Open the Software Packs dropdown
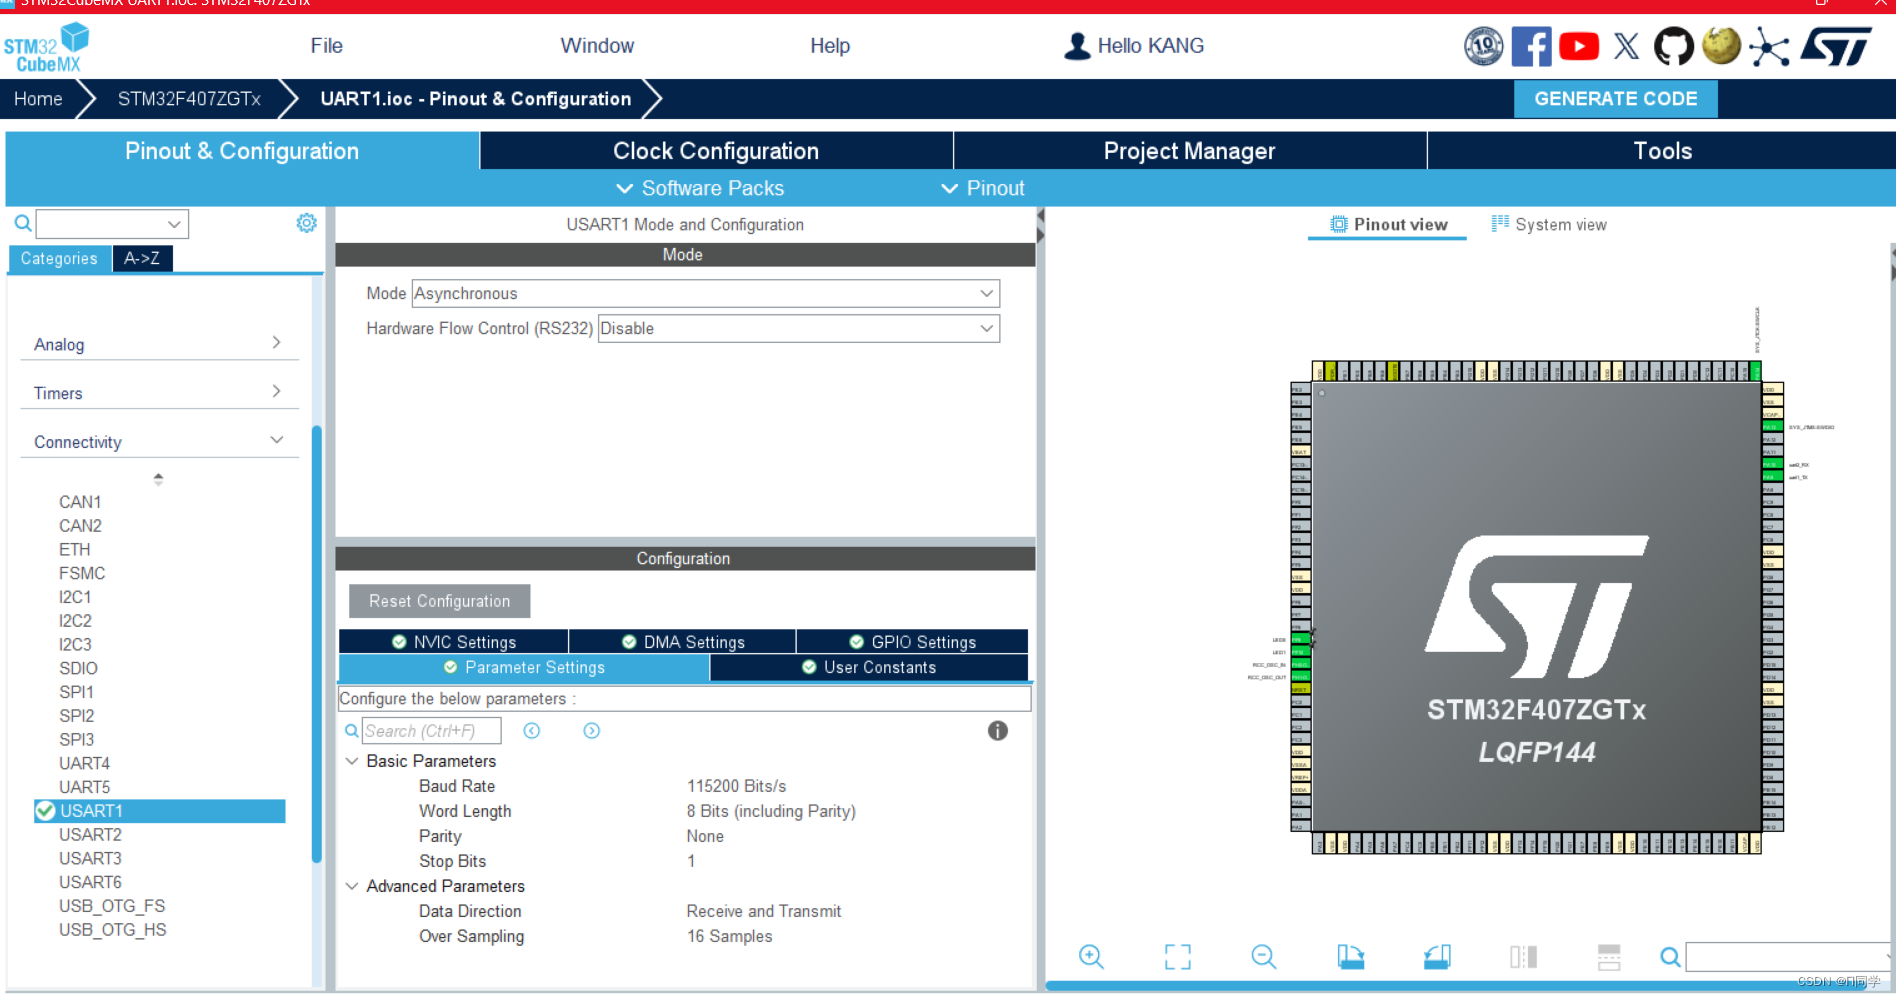 [x=700, y=188]
